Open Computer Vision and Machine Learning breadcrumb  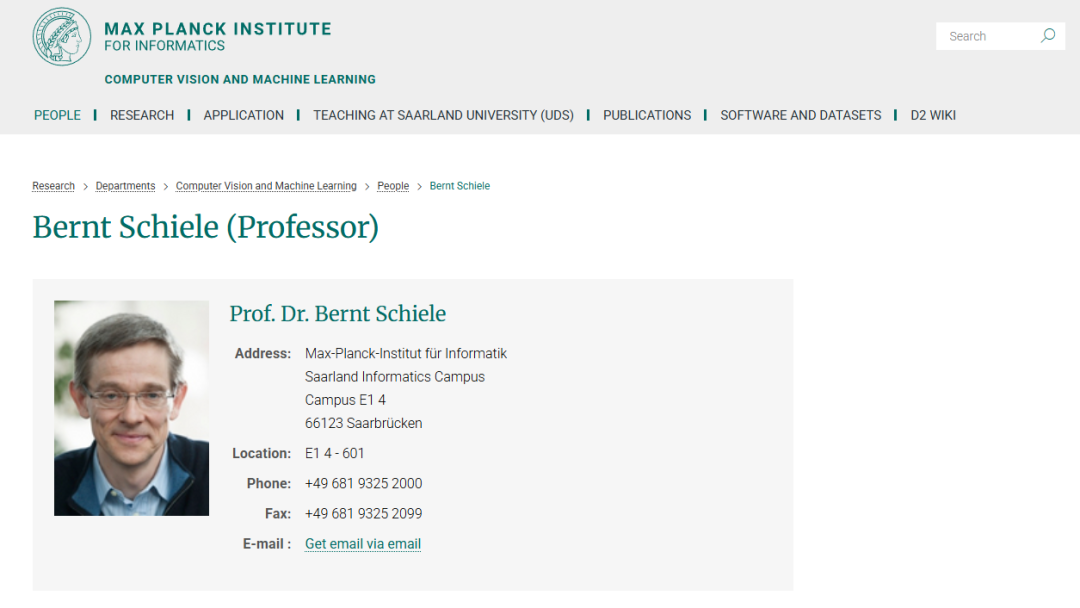[x=266, y=186]
